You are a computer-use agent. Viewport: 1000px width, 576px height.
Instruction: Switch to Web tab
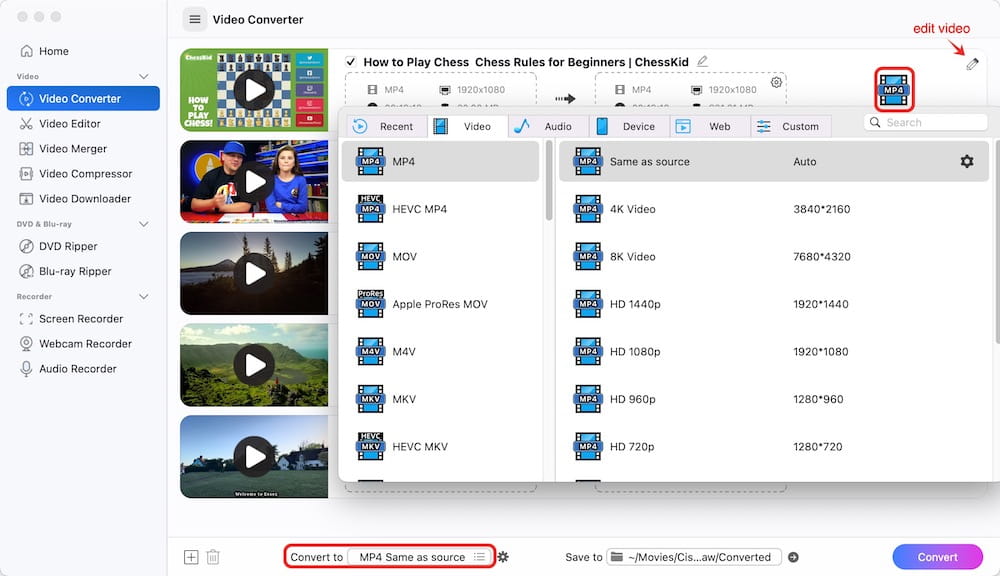(x=710, y=126)
